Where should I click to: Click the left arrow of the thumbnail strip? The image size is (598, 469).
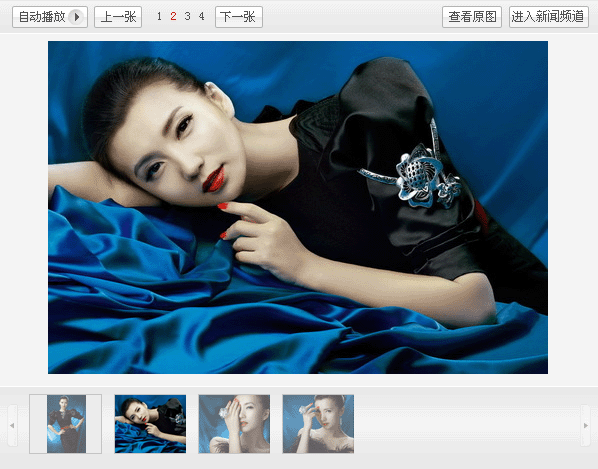[x=12, y=426]
